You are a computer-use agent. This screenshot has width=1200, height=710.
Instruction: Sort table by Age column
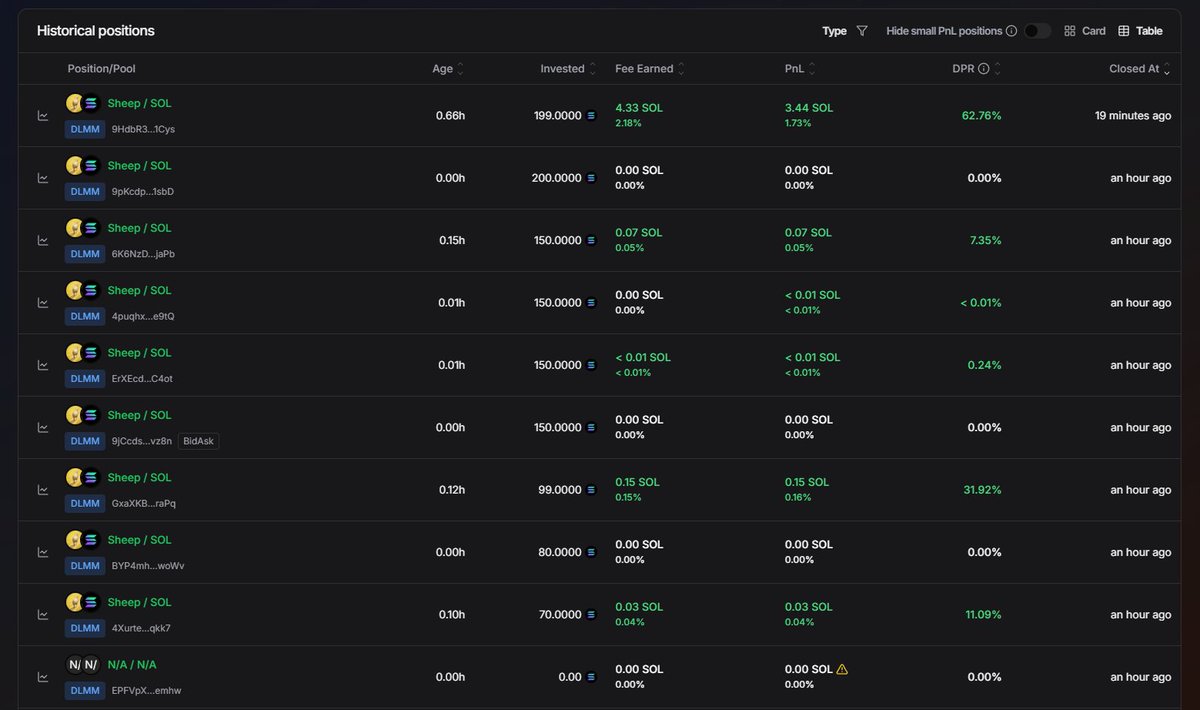point(448,69)
